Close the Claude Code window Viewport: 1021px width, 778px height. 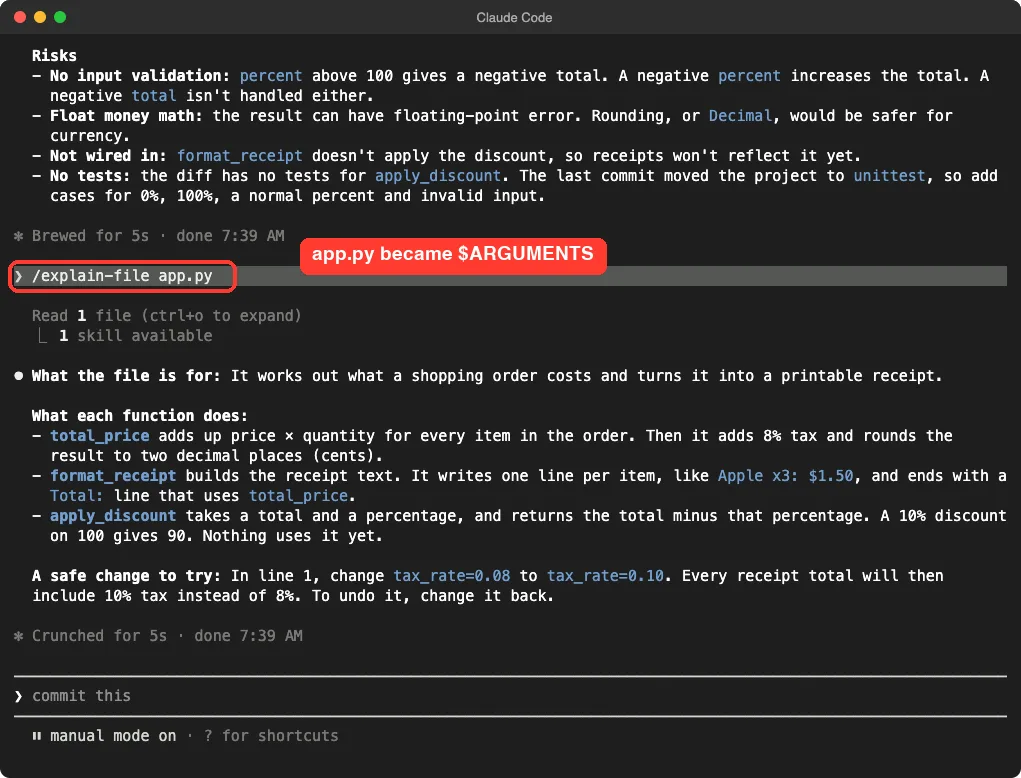click(x=20, y=17)
